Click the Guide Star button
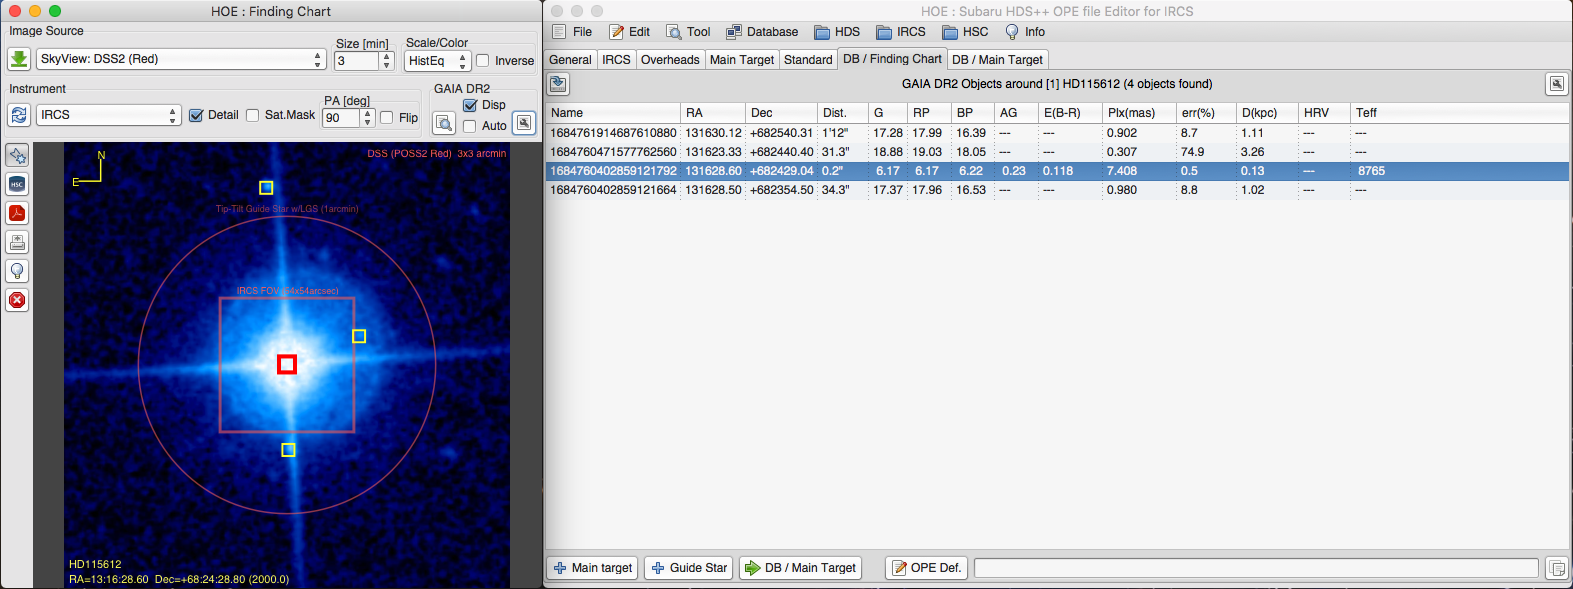 [688, 568]
